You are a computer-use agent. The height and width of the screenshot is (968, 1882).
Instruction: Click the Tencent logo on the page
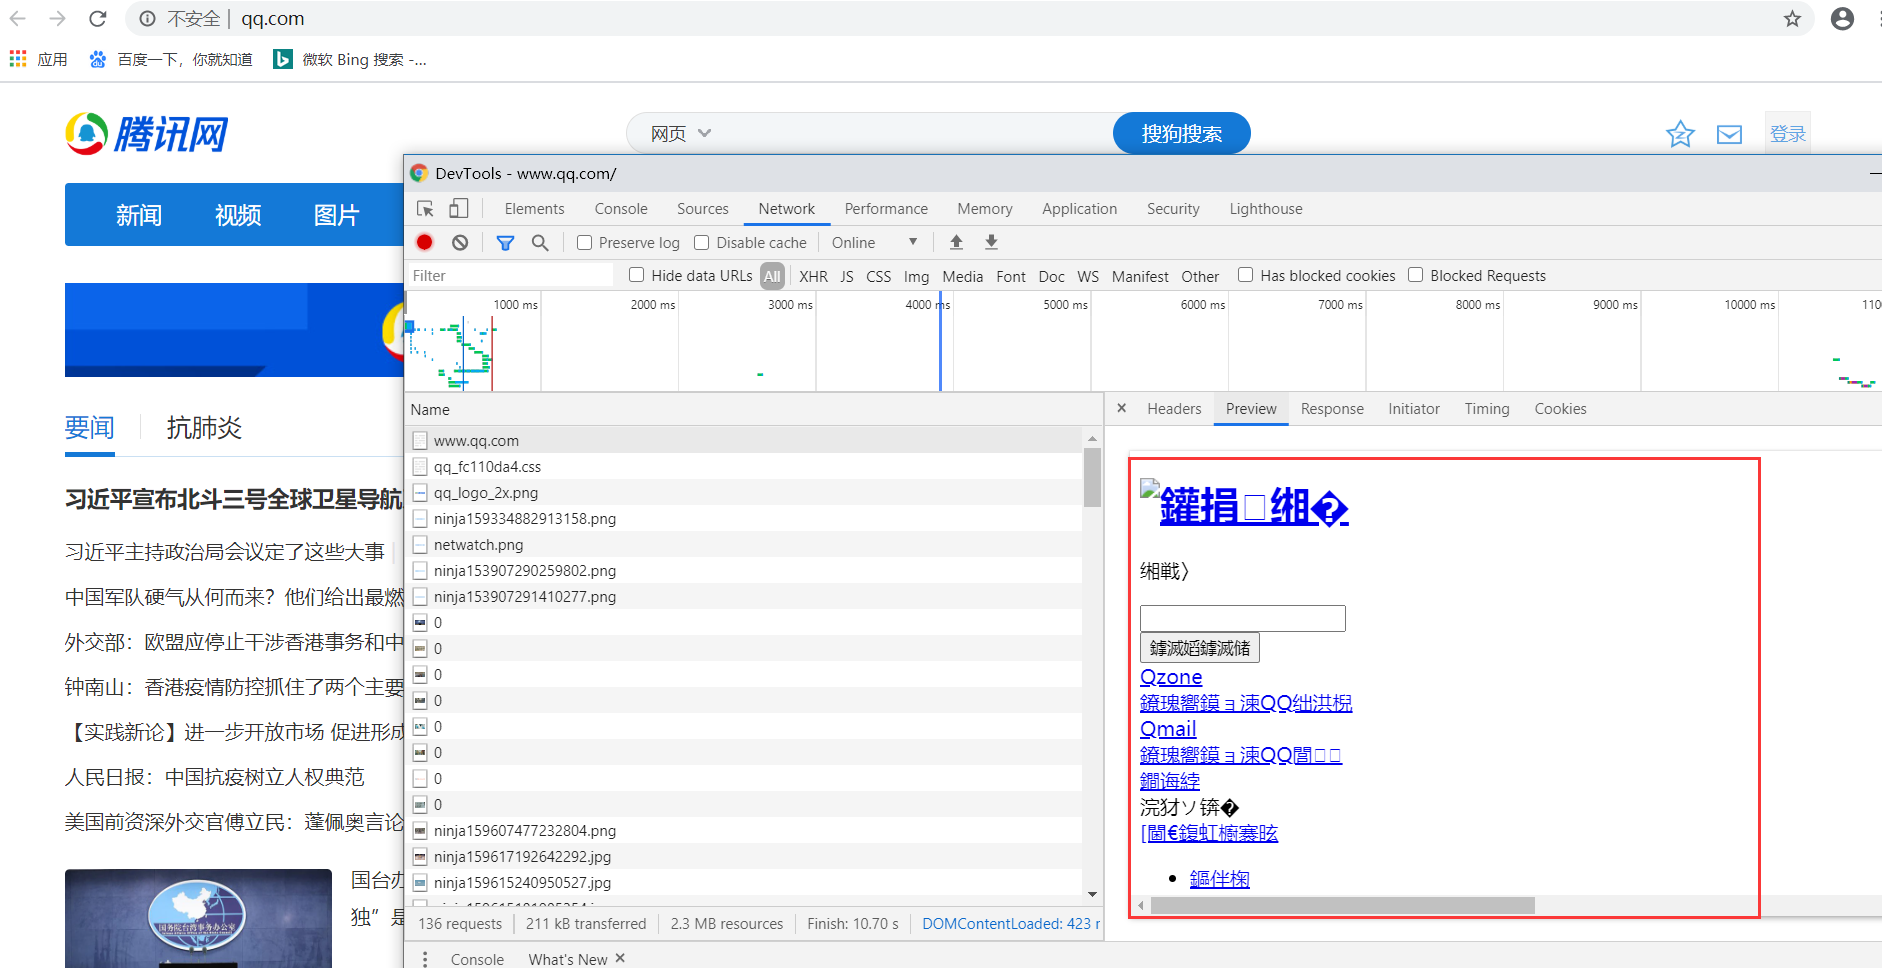[x=147, y=133]
